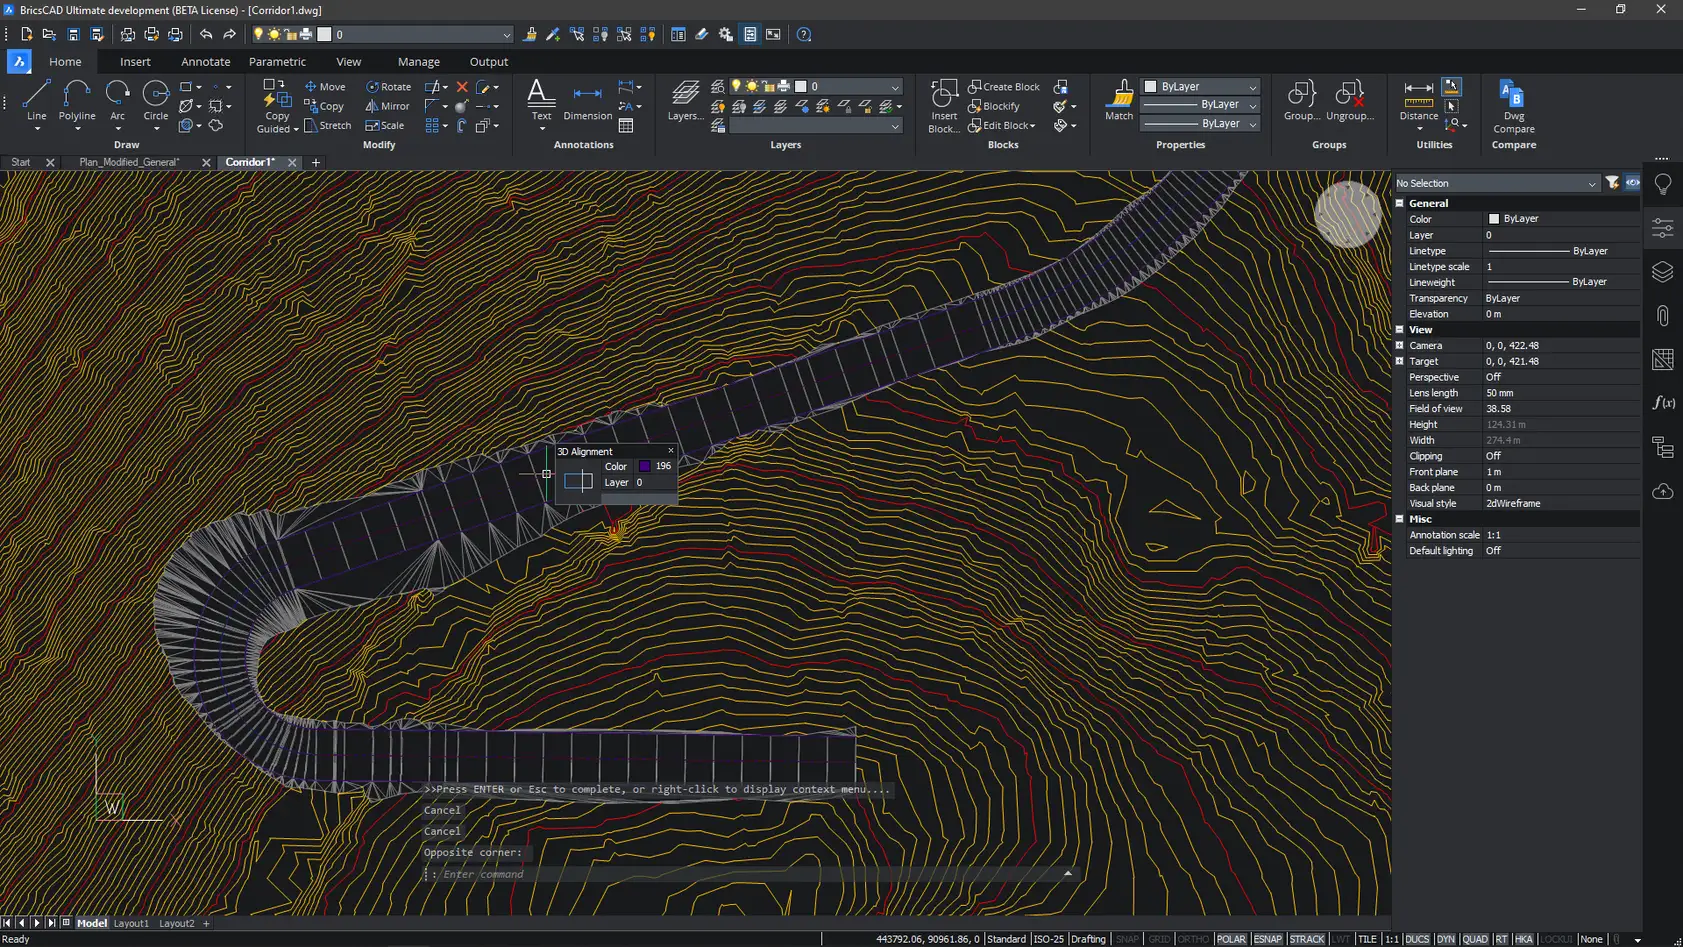Disable ESNAP in the status bar
This screenshot has height=947, width=1683.
click(1268, 939)
